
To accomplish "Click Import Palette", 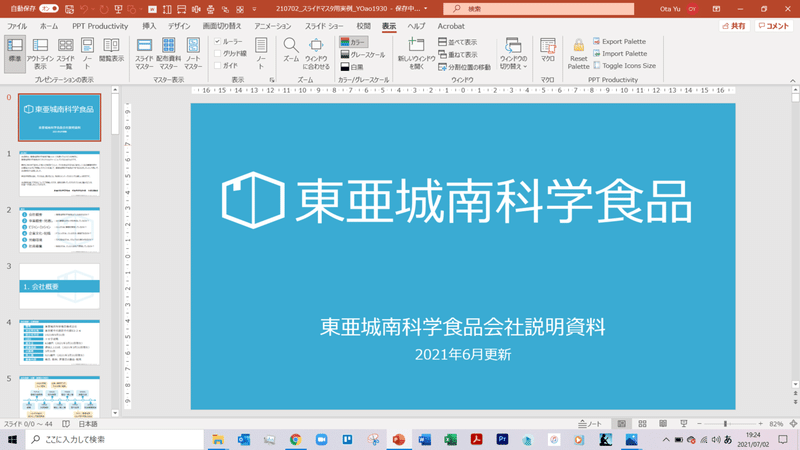I will (x=620, y=54).
